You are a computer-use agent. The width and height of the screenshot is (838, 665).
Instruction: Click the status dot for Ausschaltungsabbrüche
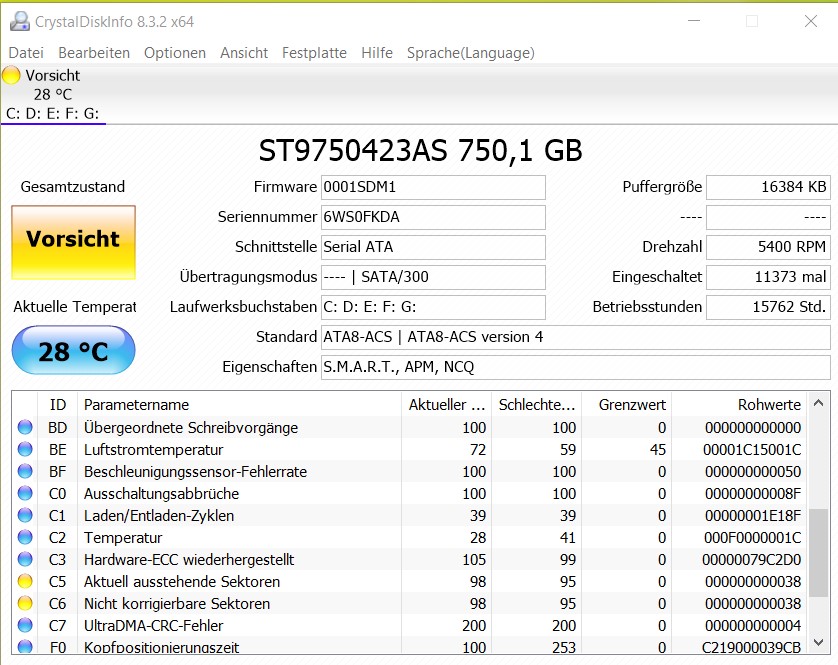click(x=25, y=493)
